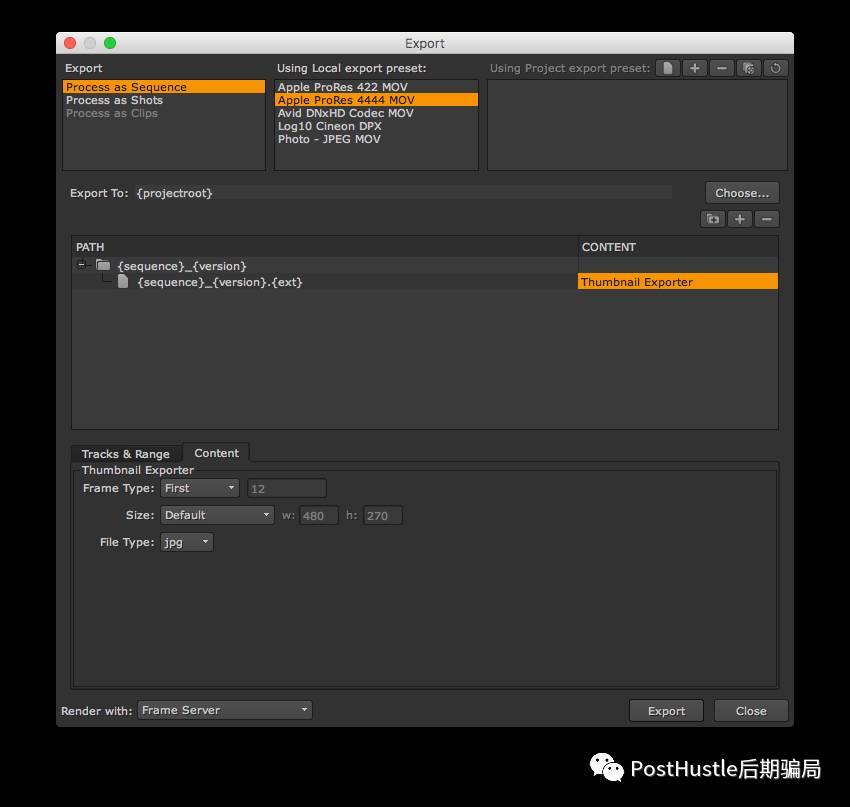Remove the selected path entry with minus
The height and width of the screenshot is (807, 850).
click(766, 219)
